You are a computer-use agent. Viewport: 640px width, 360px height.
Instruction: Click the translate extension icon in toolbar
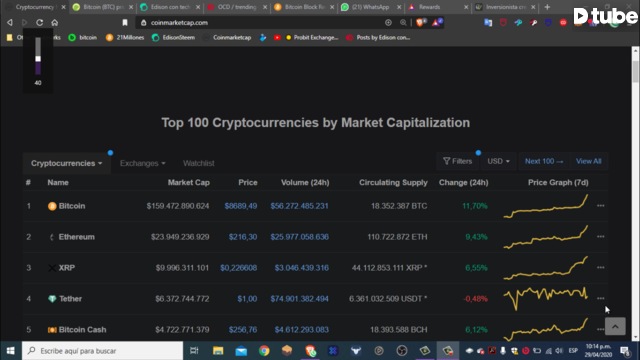[488, 22]
